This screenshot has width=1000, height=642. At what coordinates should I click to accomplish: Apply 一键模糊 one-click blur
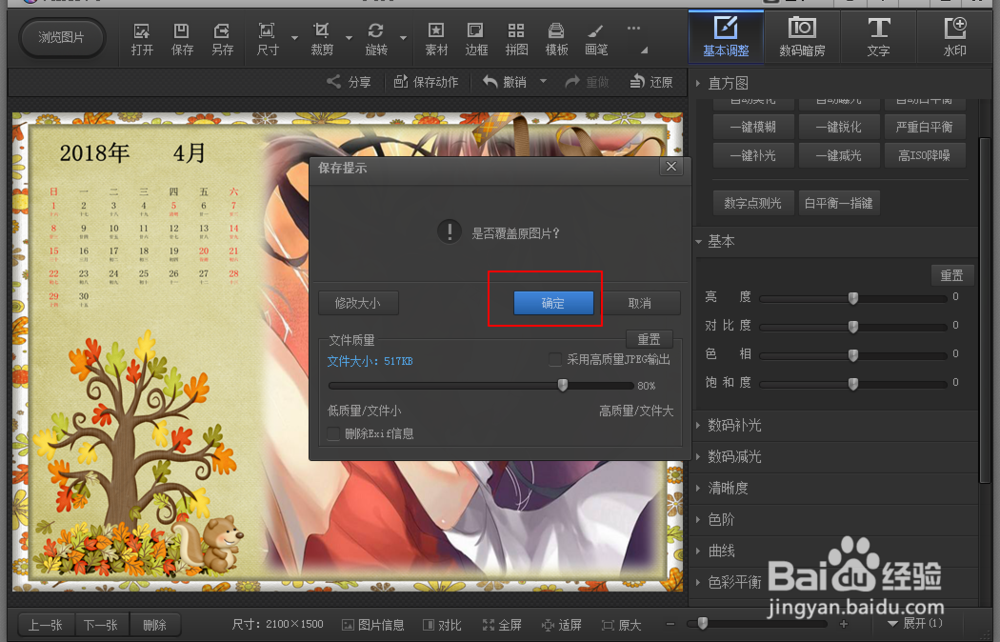pyautogui.click(x=753, y=127)
